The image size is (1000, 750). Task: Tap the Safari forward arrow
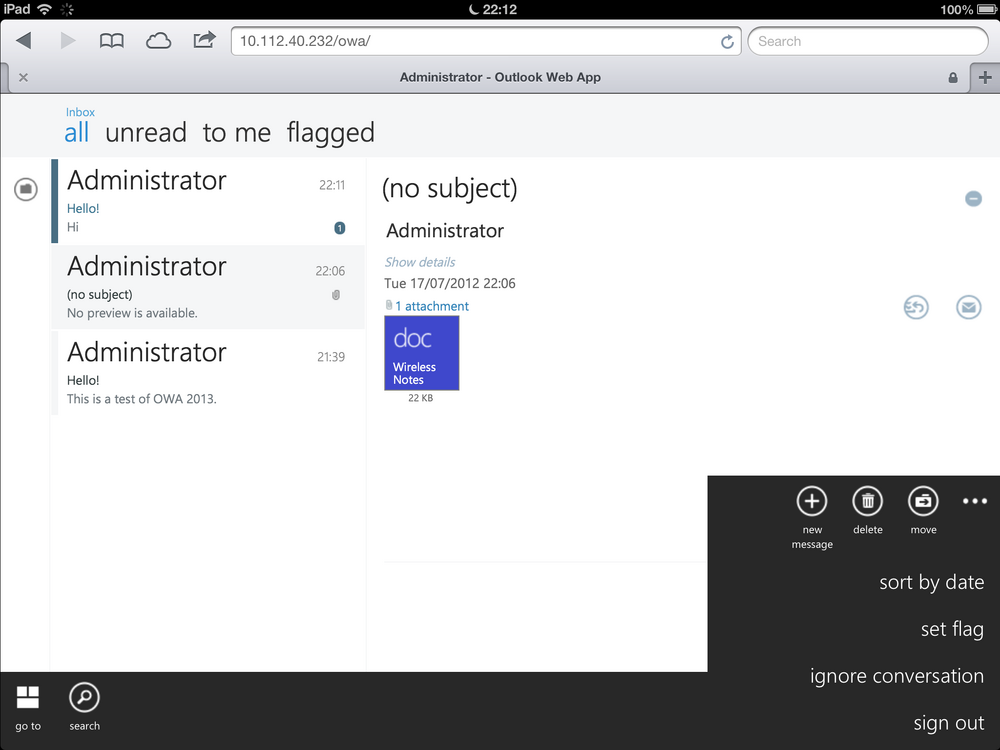68,41
